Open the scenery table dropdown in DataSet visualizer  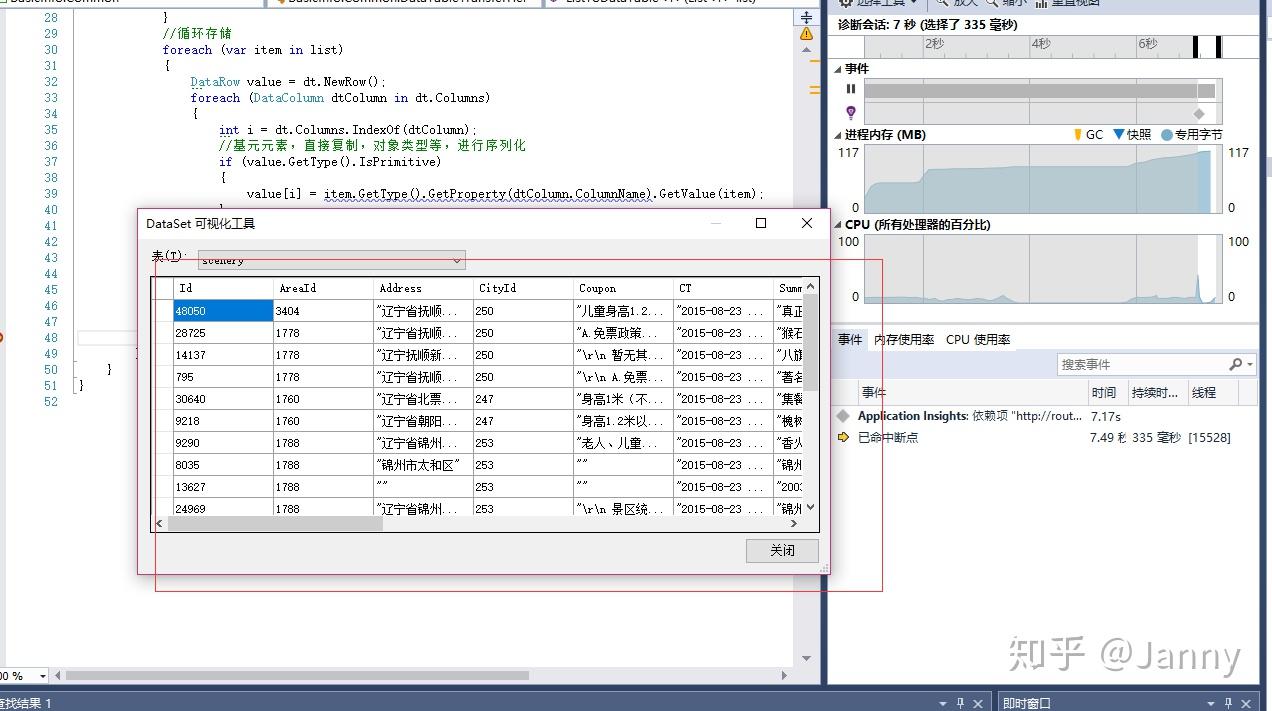coord(458,260)
